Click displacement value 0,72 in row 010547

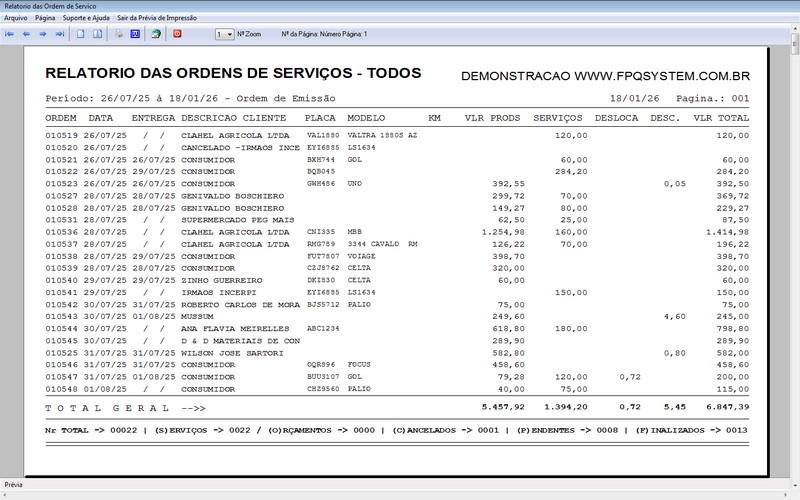point(630,377)
